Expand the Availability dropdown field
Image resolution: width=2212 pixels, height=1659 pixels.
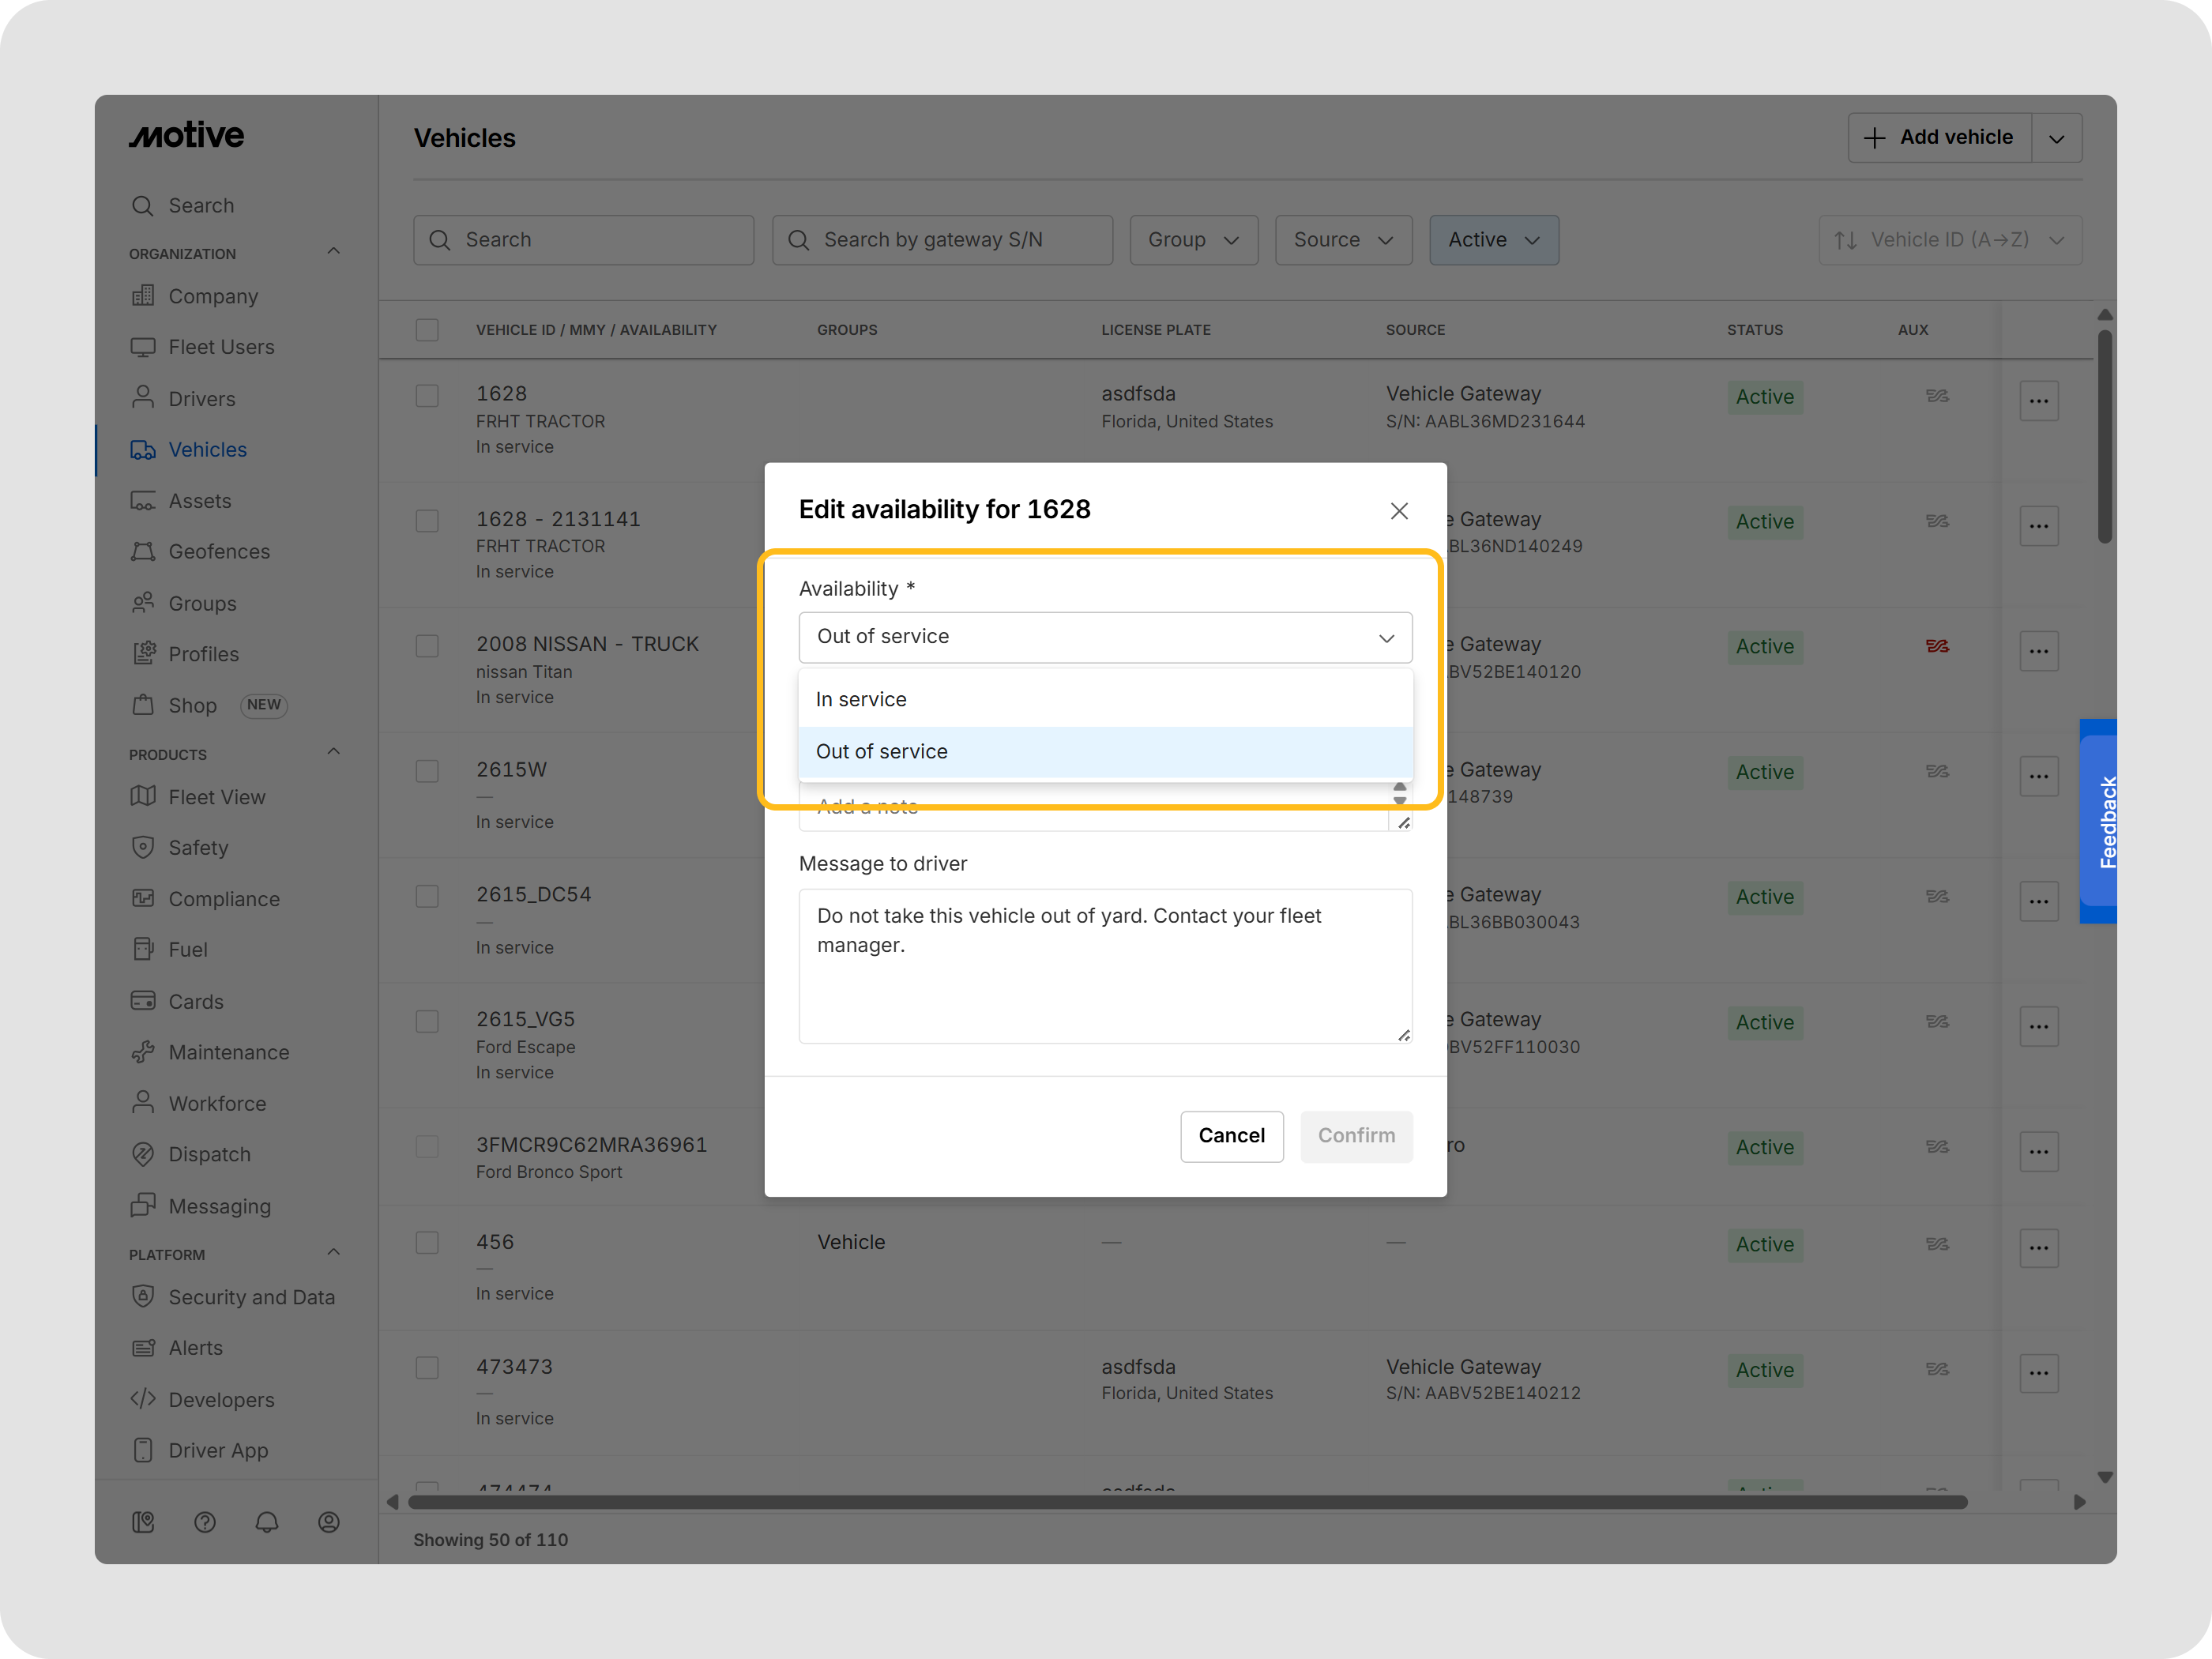(1105, 637)
